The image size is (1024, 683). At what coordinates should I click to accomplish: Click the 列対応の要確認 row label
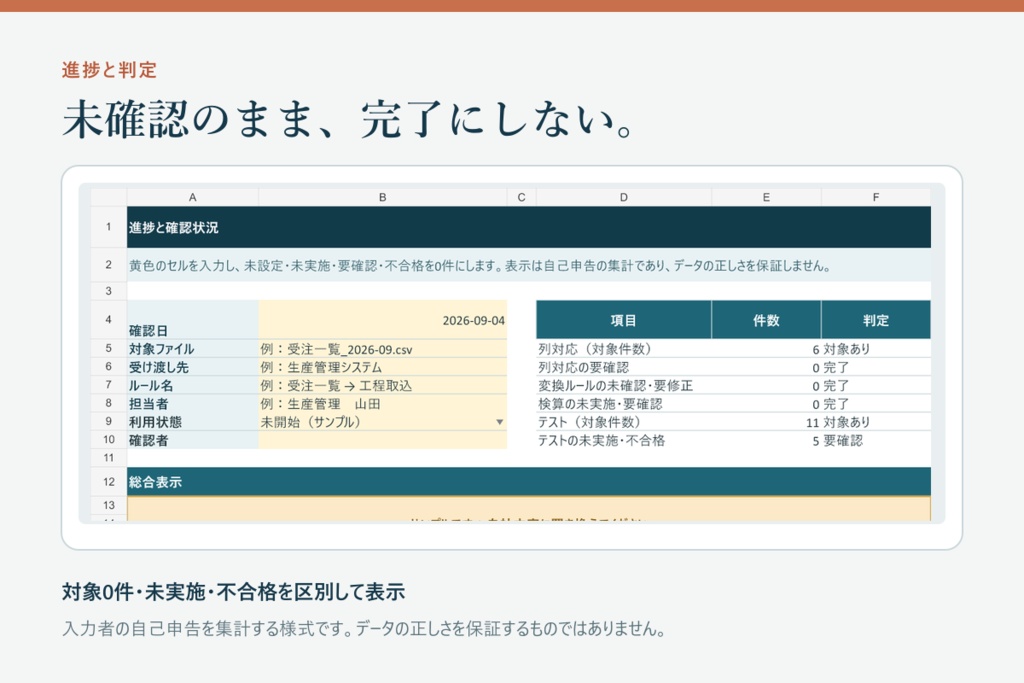pyautogui.click(x=624, y=367)
